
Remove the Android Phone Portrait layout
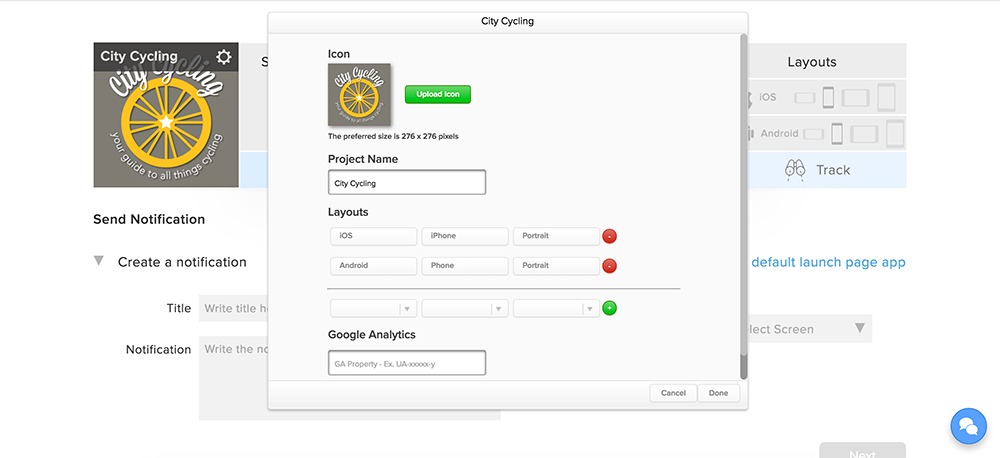(x=609, y=266)
